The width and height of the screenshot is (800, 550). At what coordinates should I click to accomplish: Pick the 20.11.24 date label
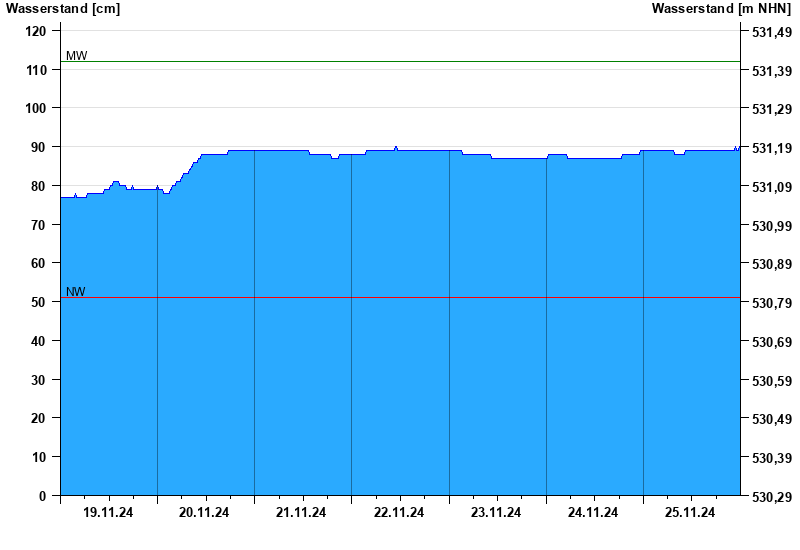pos(204,512)
